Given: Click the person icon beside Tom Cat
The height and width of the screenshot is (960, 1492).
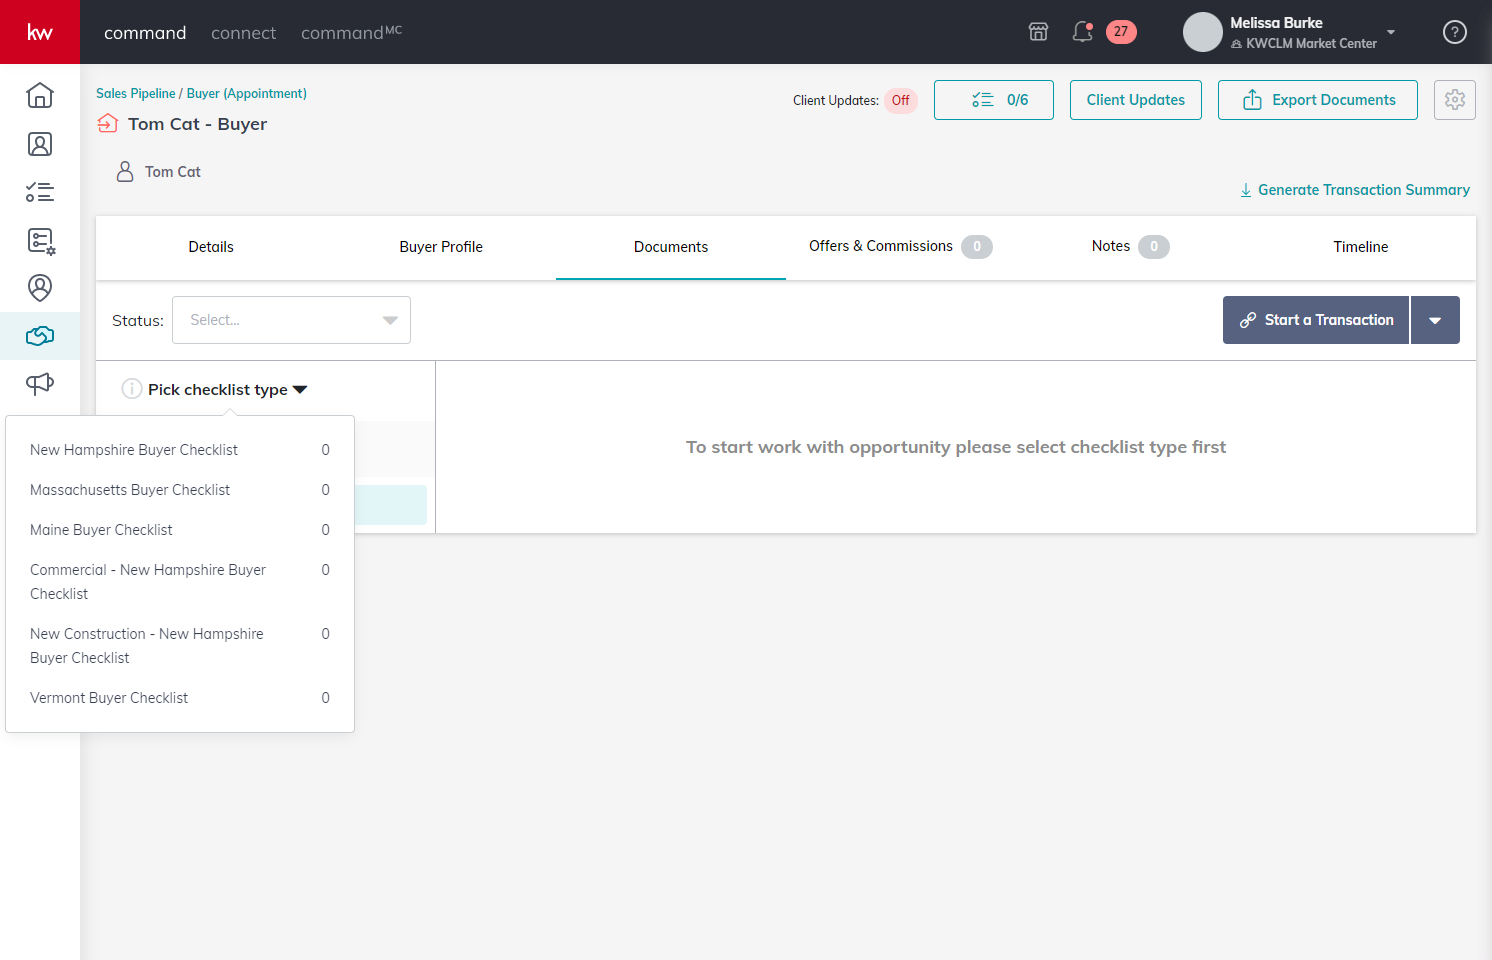Looking at the screenshot, I should (x=125, y=172).
